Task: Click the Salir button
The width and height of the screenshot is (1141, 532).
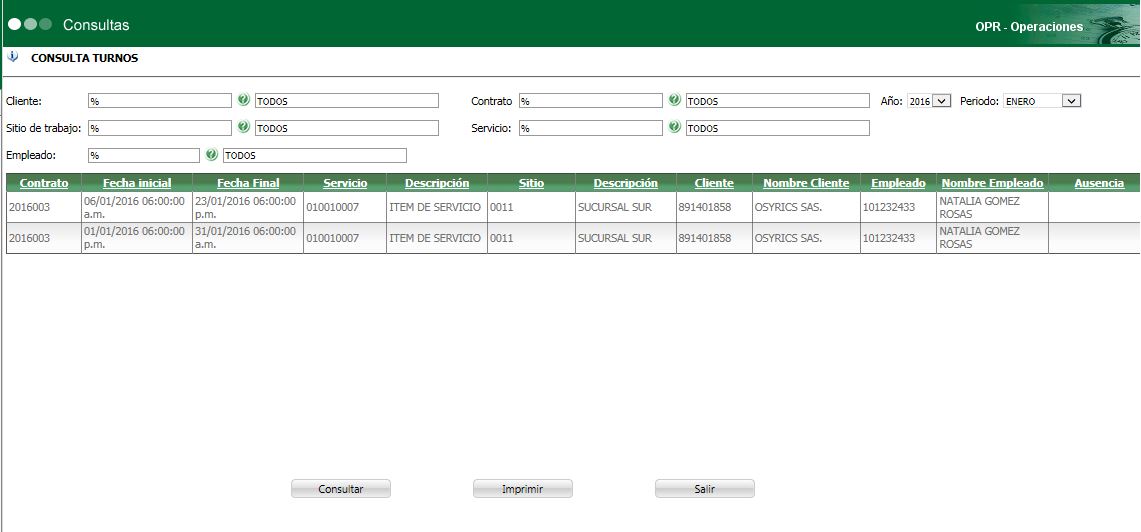Action: (704, 489)
